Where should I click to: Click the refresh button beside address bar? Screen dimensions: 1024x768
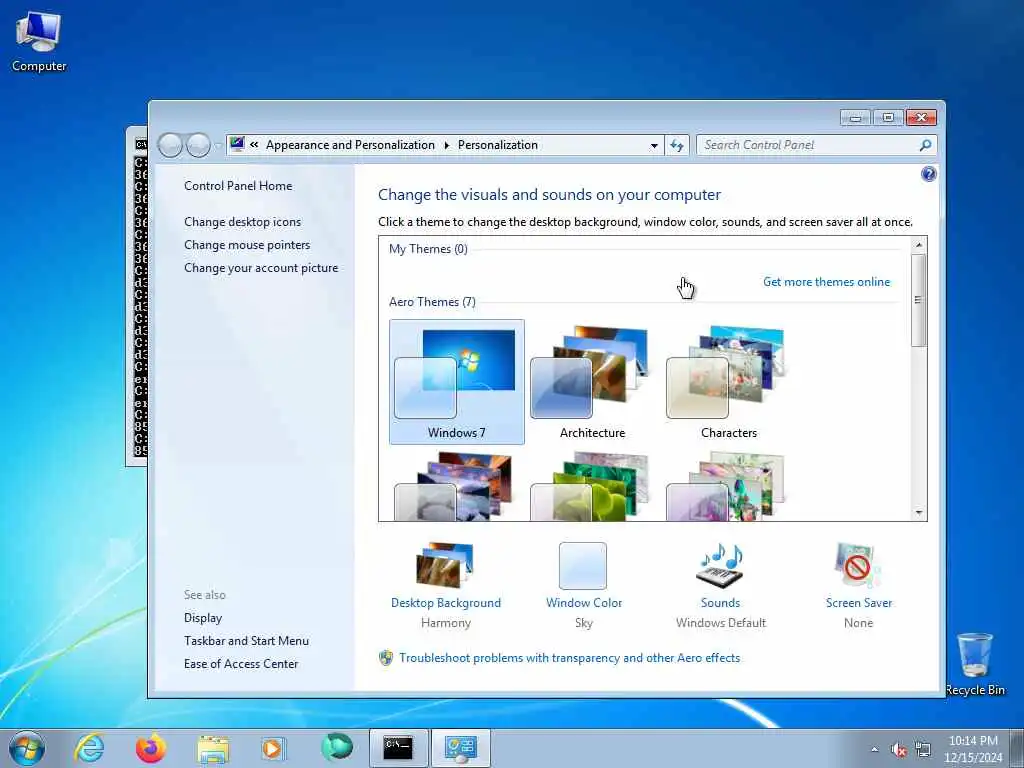pyautogui.click(x=677, y=145)
